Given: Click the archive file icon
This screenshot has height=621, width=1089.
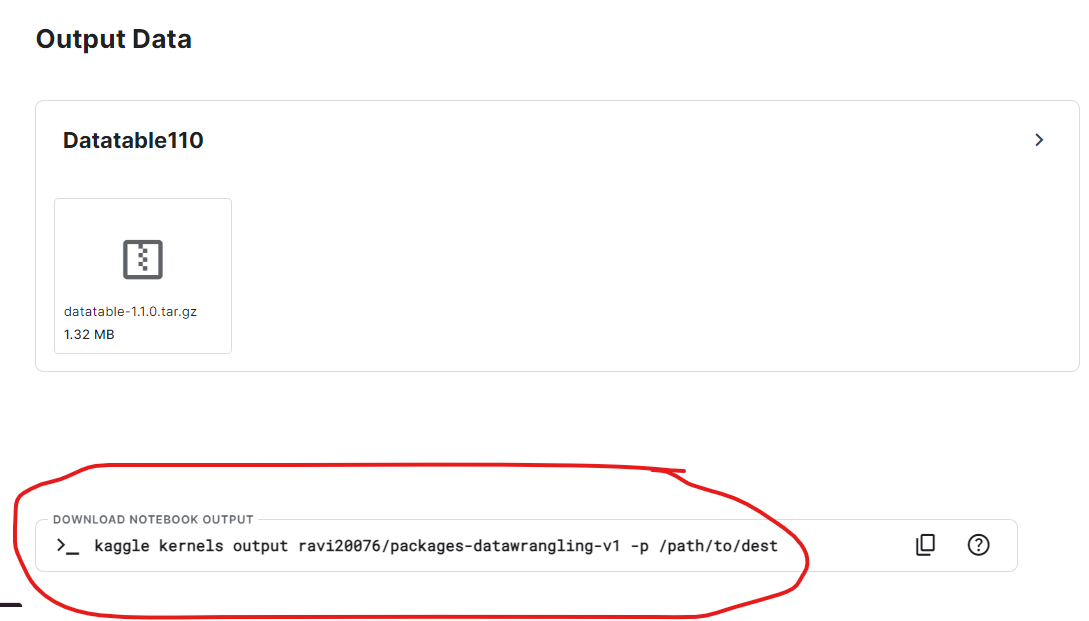Looking at the screenshot, I should click(x=143, y=259).
